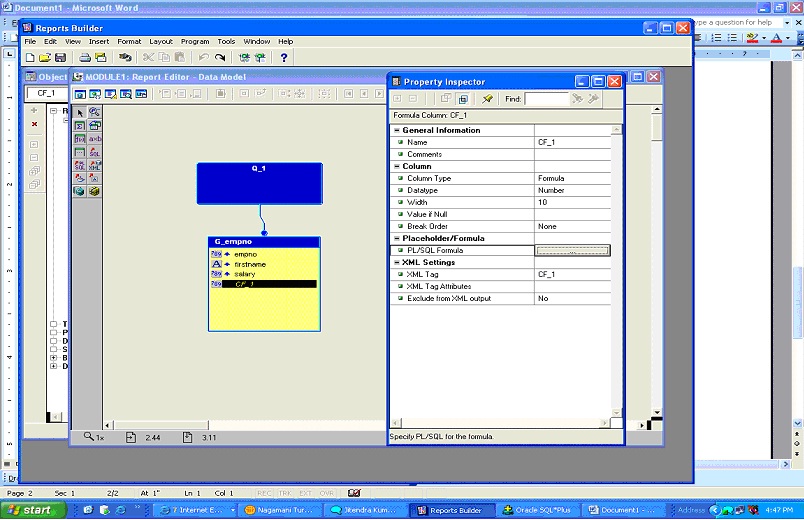Select the Data Link tool in palette
Image resolution: width=804 pixels, height=520 pixels.
(x=95, y=126)
